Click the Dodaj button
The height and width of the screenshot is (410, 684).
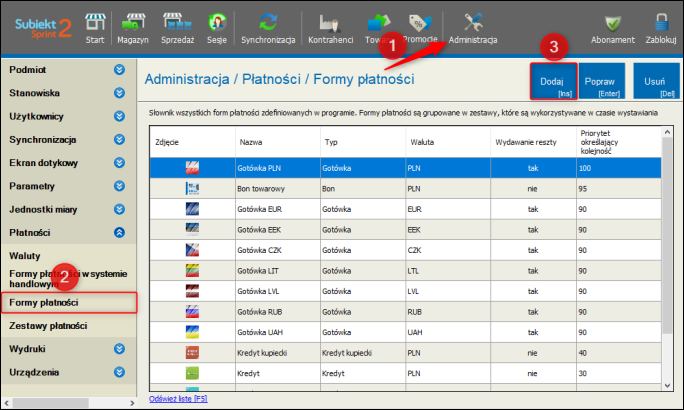click(552, 82)
